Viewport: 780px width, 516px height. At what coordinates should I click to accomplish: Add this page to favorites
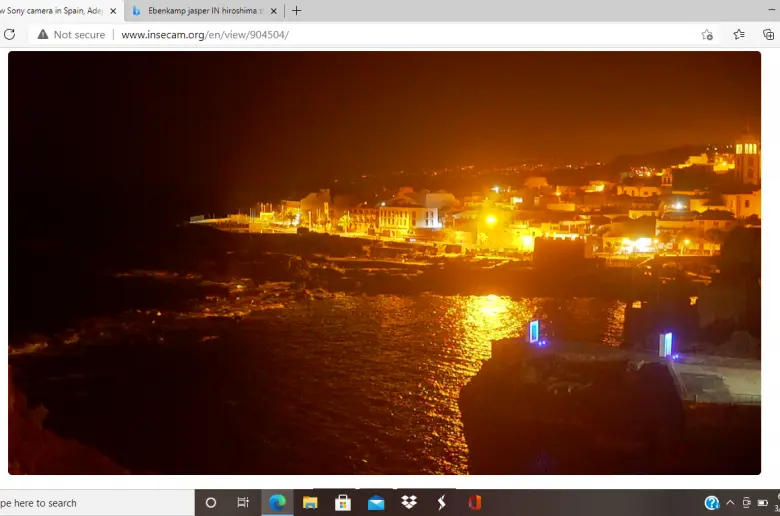pos(707,34)
